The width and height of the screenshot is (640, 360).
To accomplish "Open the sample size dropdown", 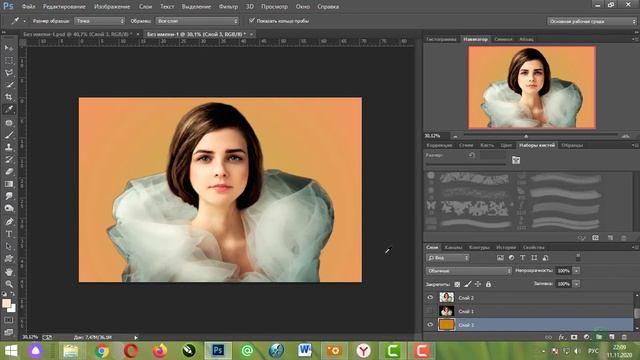I will point(99,21).
